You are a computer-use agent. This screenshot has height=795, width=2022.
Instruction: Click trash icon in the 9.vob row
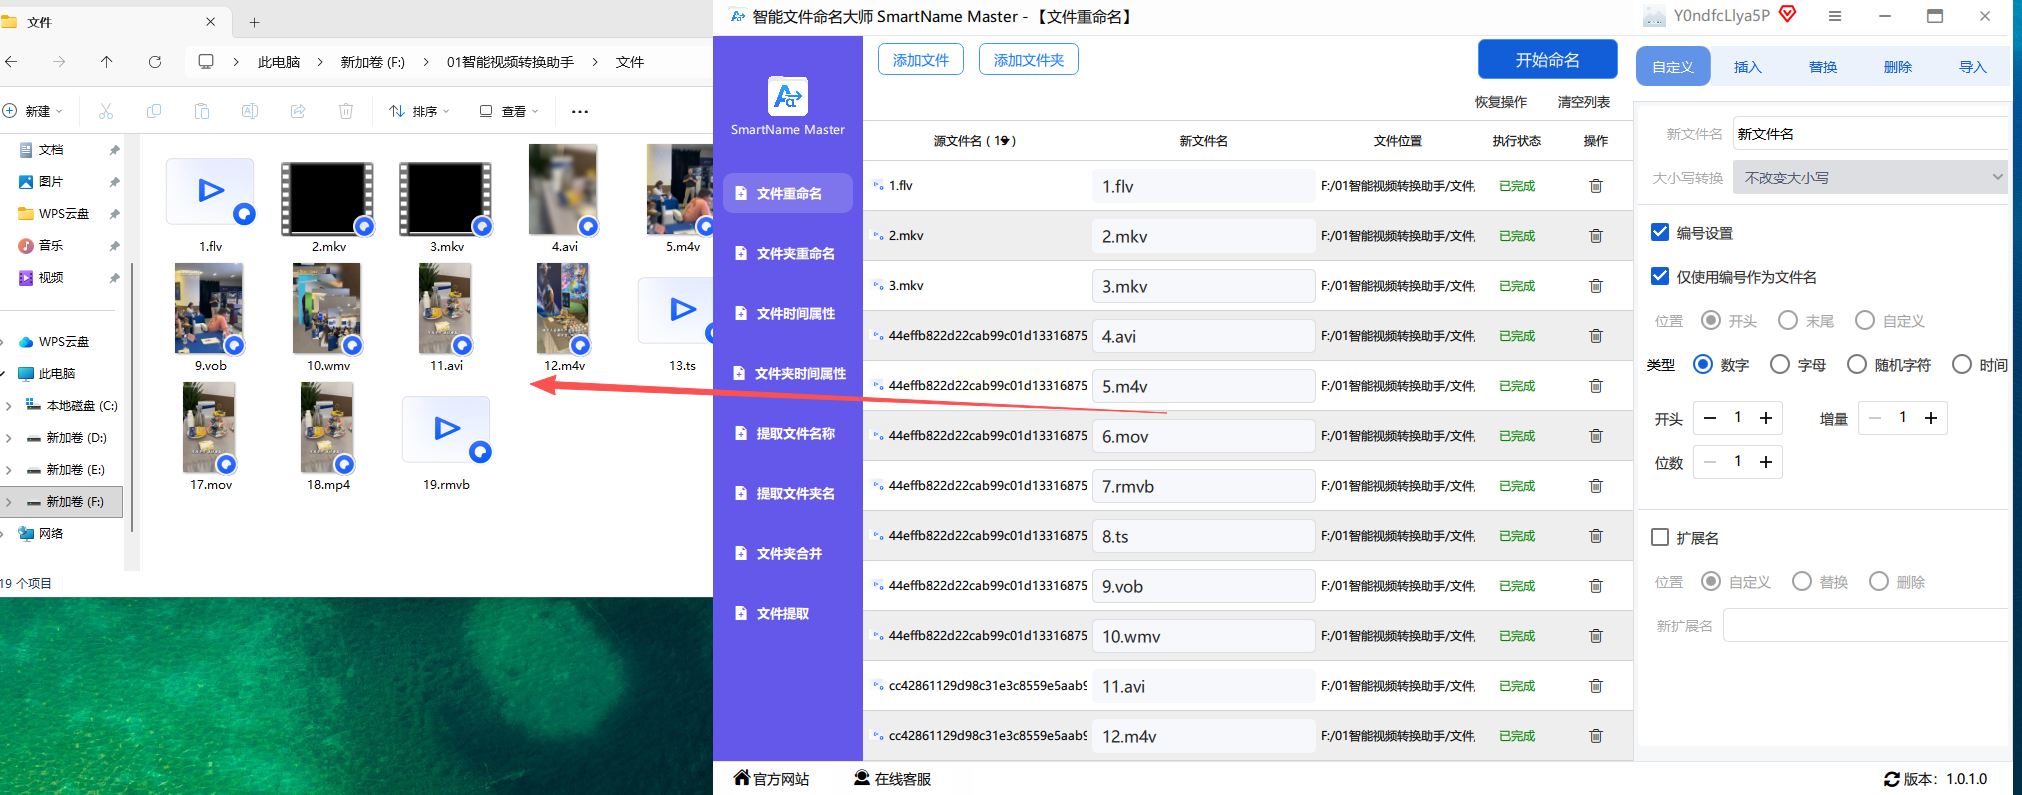click(x=1596, y=586)
